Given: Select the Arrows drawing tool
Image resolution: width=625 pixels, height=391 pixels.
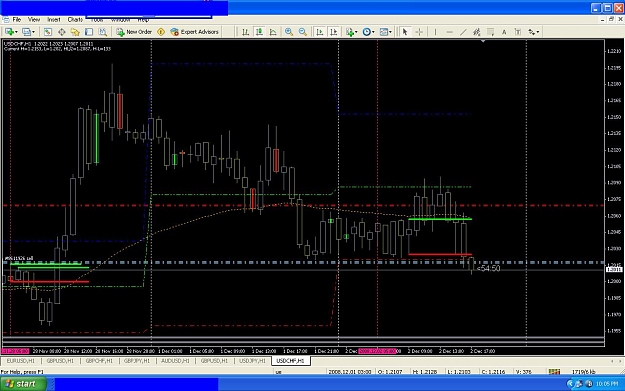Looking at the screenshot, I should click(x=532, y=32).
